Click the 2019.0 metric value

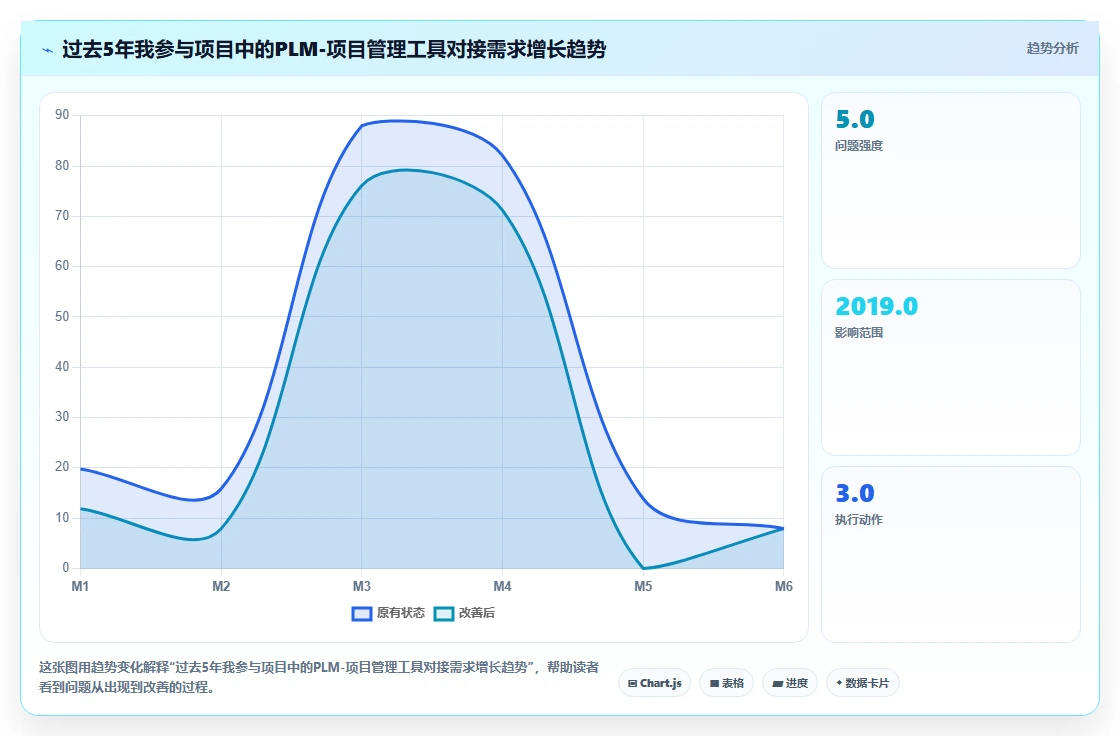click(876, 307)
